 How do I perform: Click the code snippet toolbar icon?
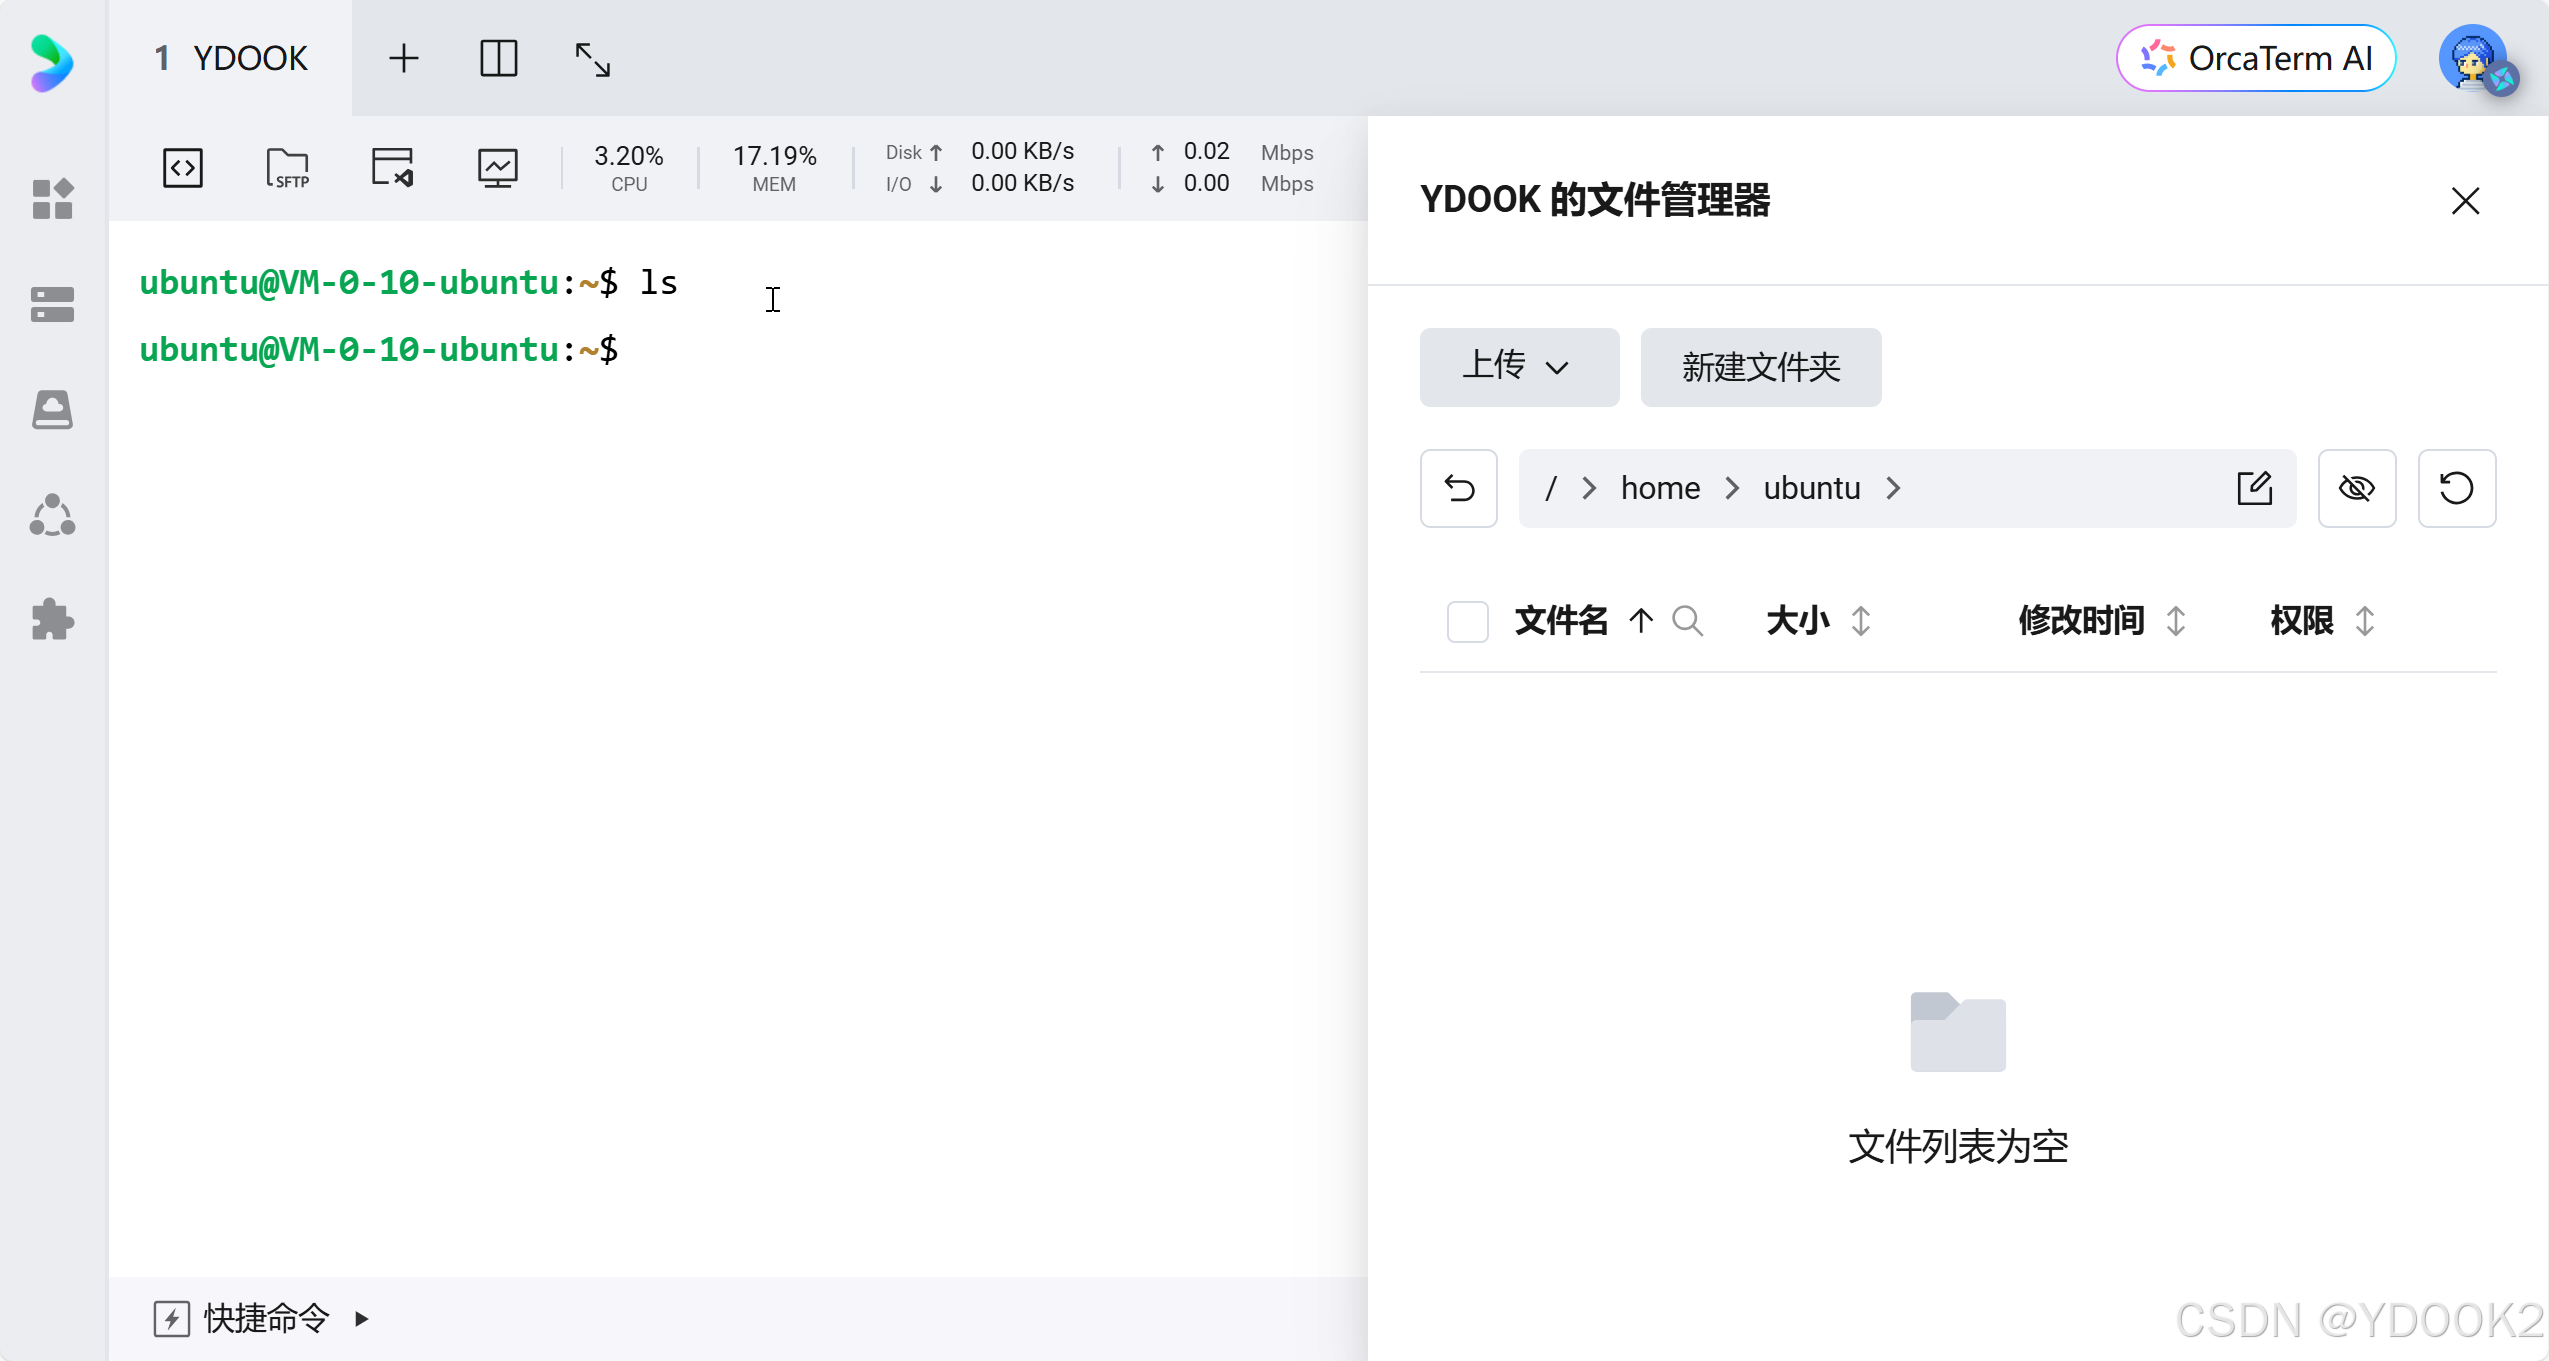click(183, 167)
